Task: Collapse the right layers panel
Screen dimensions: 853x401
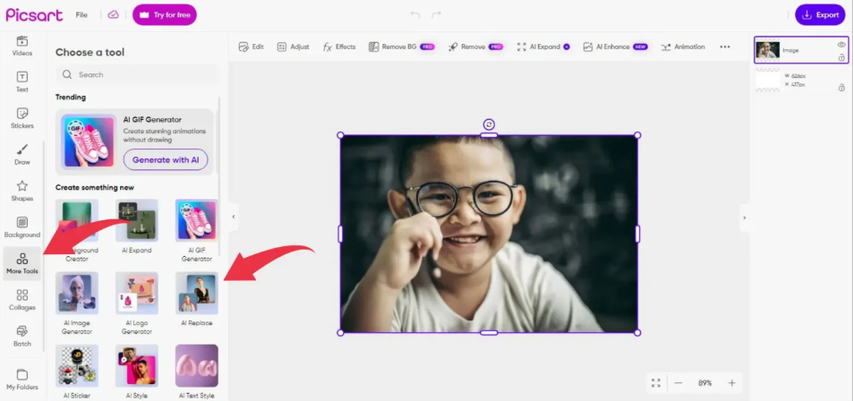Action: 744,218
